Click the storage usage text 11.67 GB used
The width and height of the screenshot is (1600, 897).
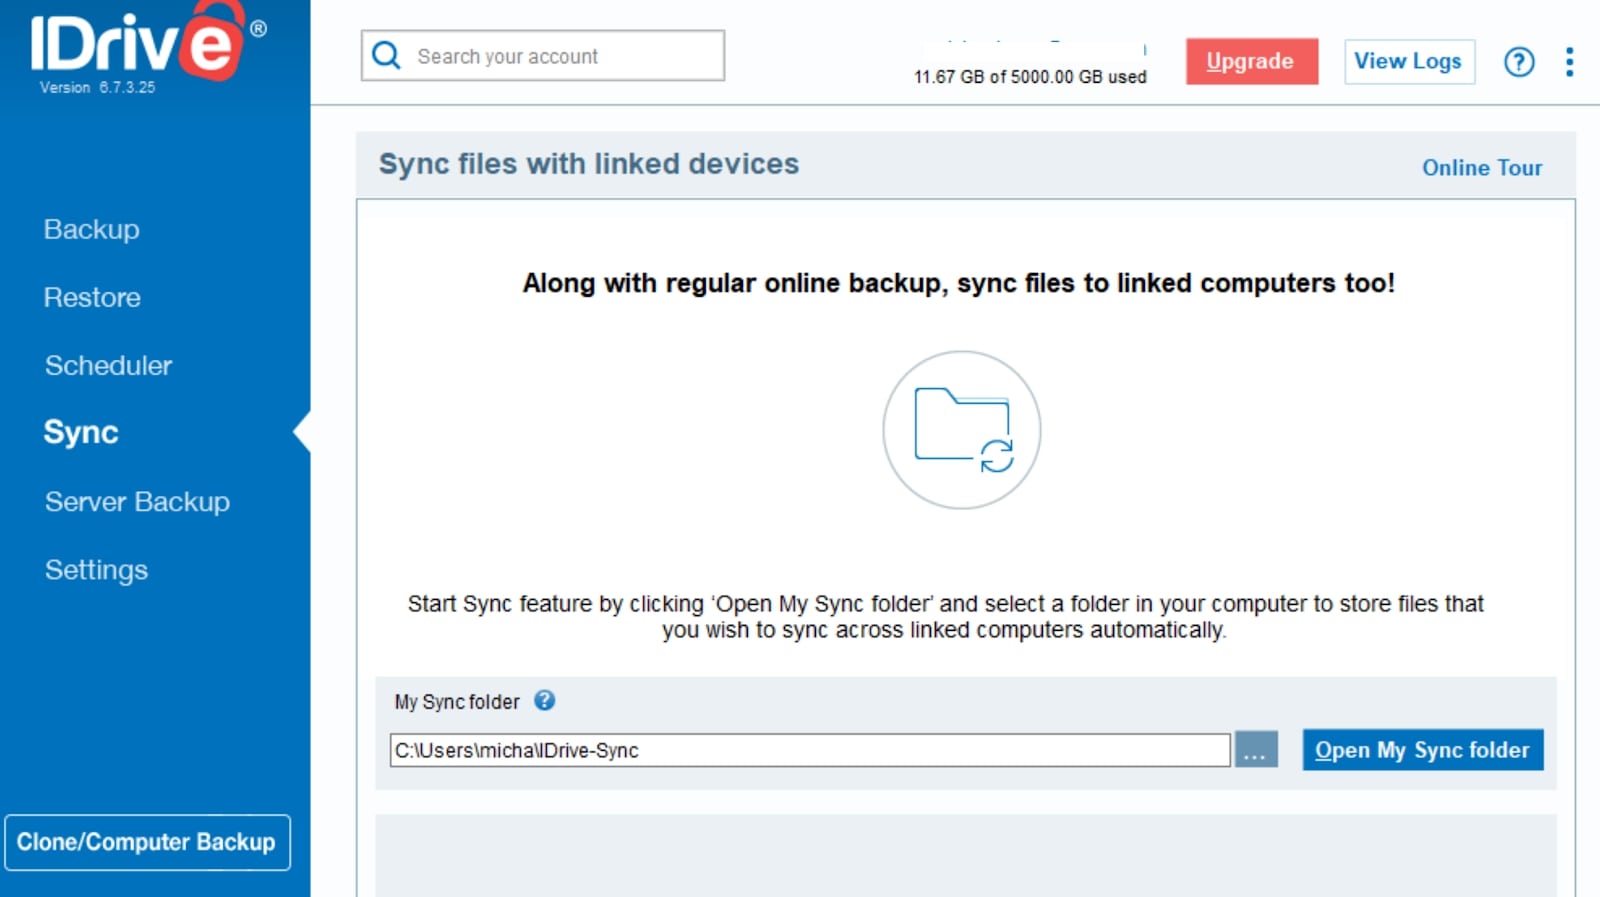coord(1030,77)
